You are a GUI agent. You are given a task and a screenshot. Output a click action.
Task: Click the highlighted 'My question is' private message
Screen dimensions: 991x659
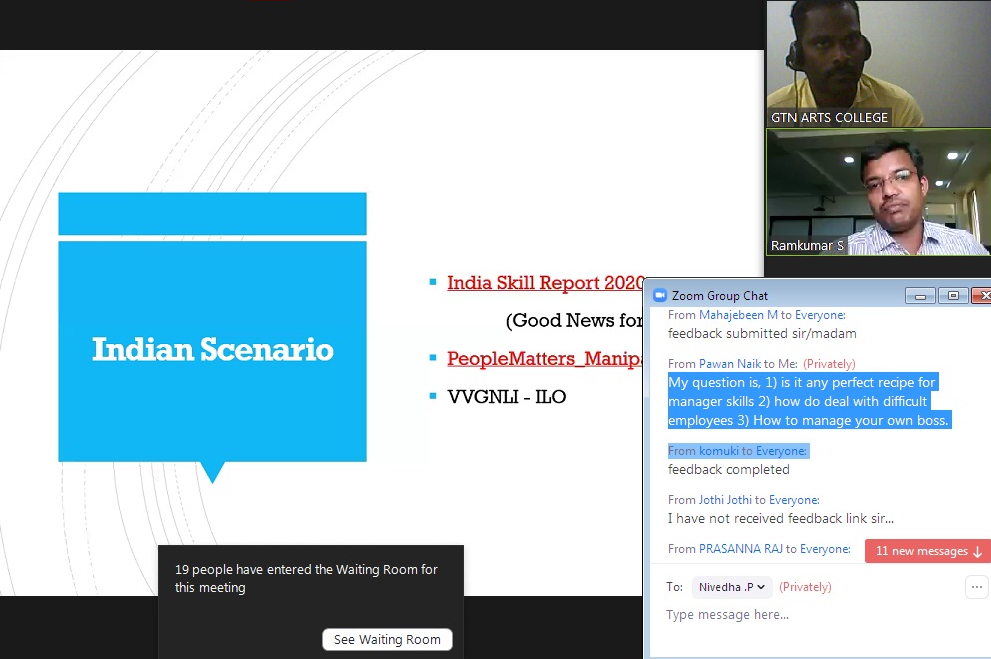[809, 401]
